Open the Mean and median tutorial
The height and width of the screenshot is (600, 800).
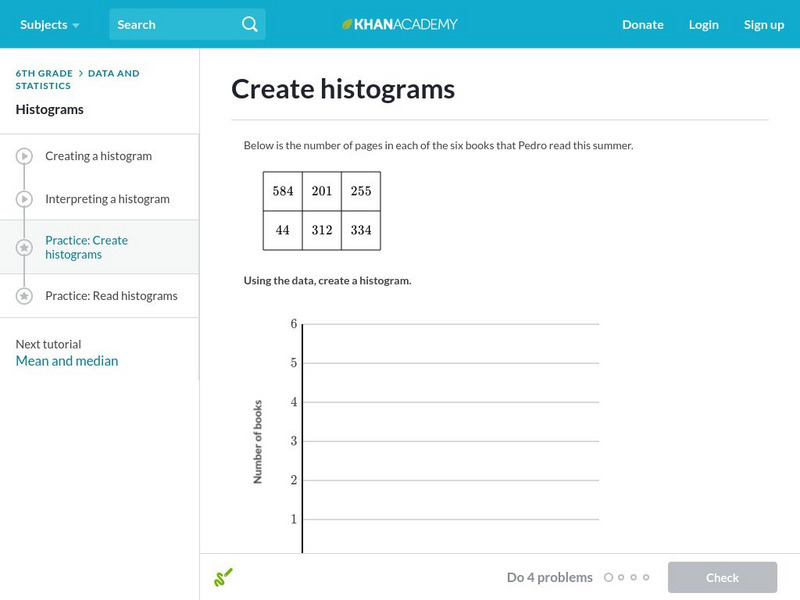[67, 361]
